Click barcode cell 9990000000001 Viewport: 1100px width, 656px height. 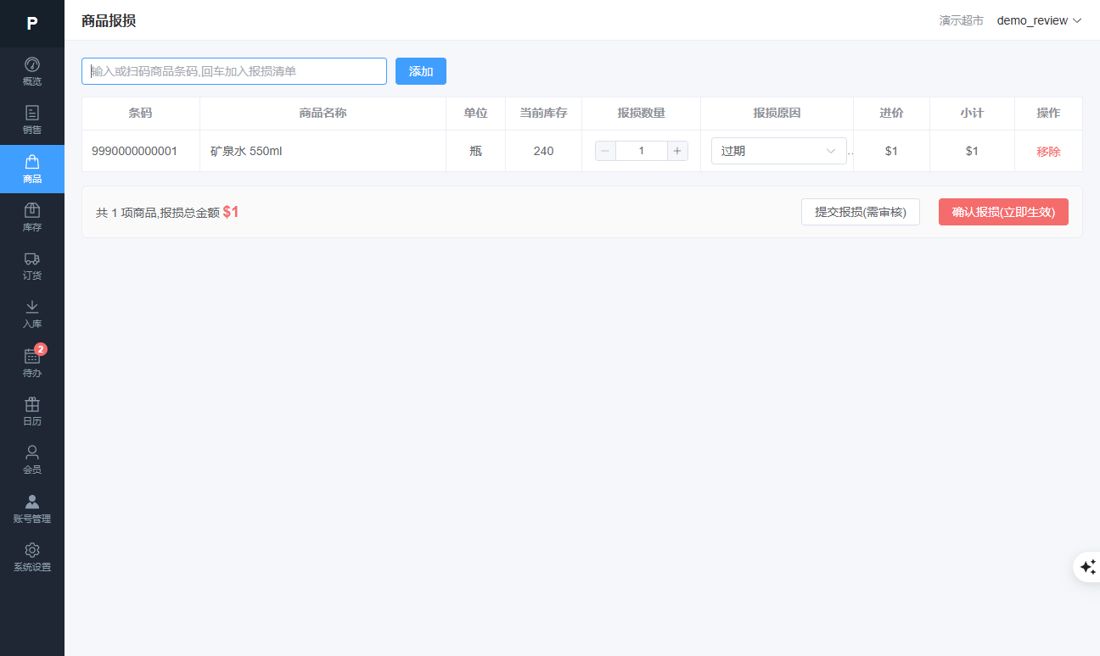134,151
